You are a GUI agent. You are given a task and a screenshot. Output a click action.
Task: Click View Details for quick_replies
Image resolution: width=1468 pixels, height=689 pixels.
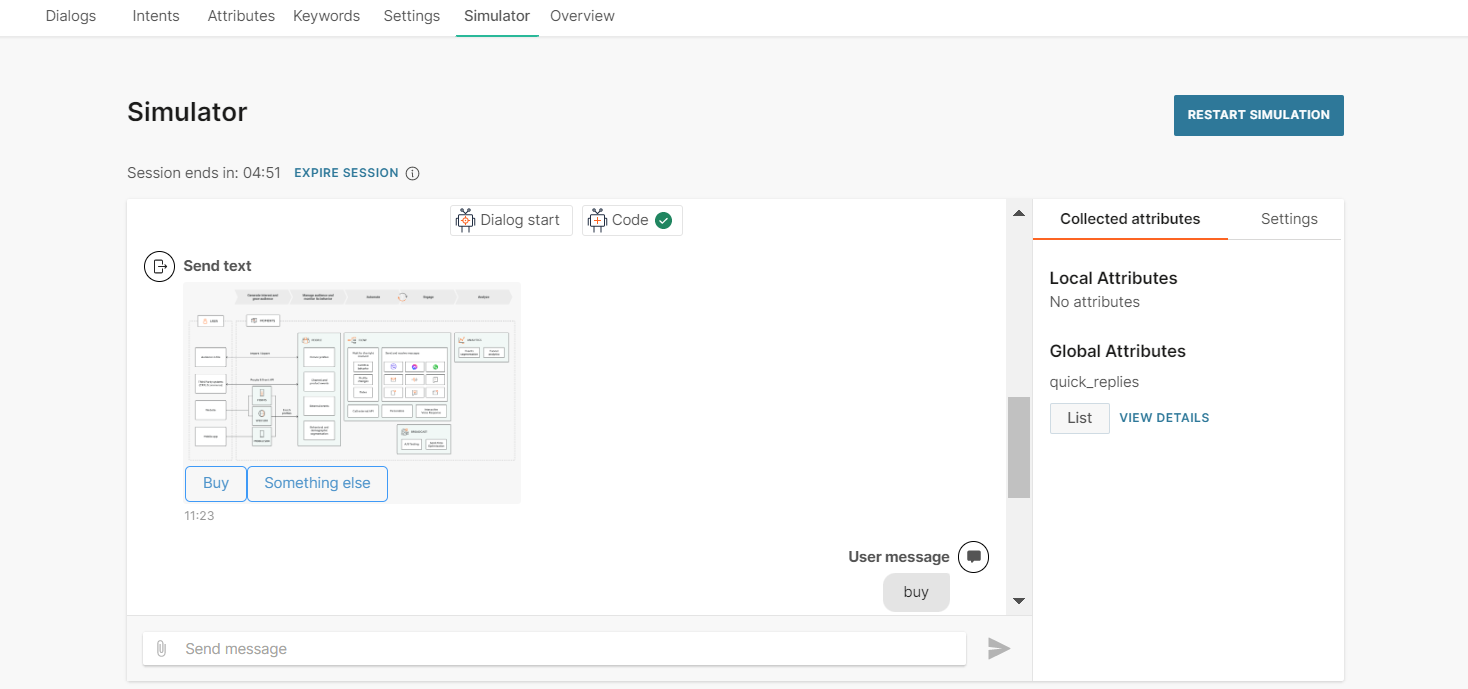1164,418
